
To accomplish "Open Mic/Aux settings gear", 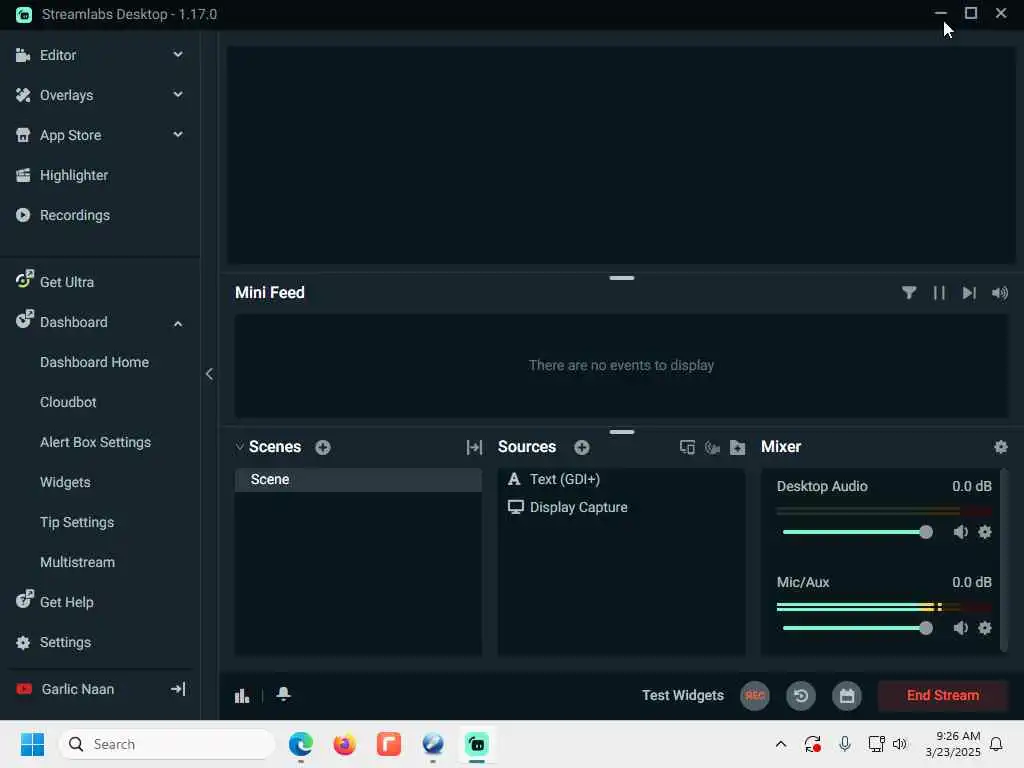I will pos(985,628).
